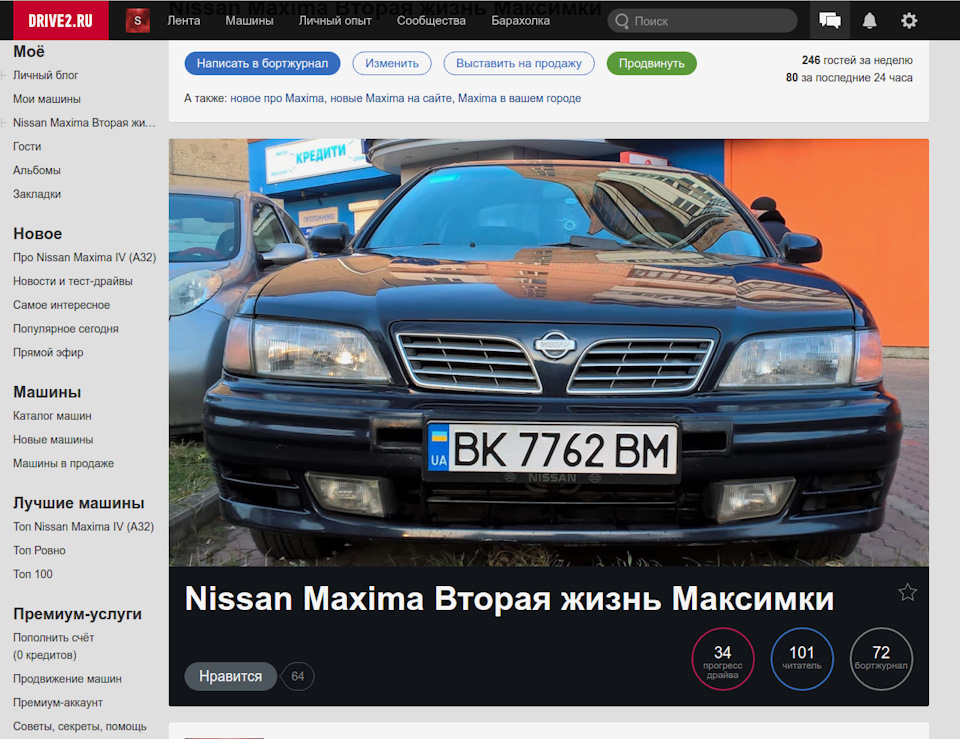Click the bookmark star icon
Image resolution: width=960 pixels, height=739 pixels.
pos(907,592)
